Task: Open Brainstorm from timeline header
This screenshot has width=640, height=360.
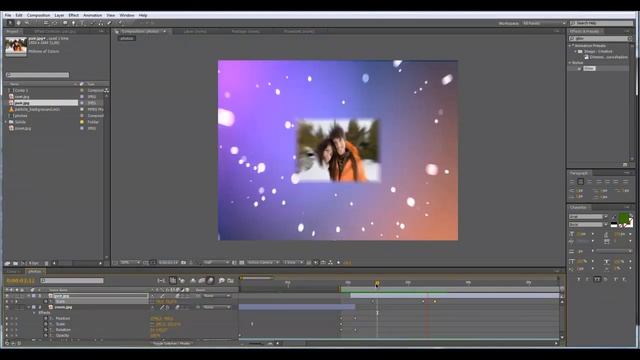Action: pyautogui.click(x=222, y=280)
